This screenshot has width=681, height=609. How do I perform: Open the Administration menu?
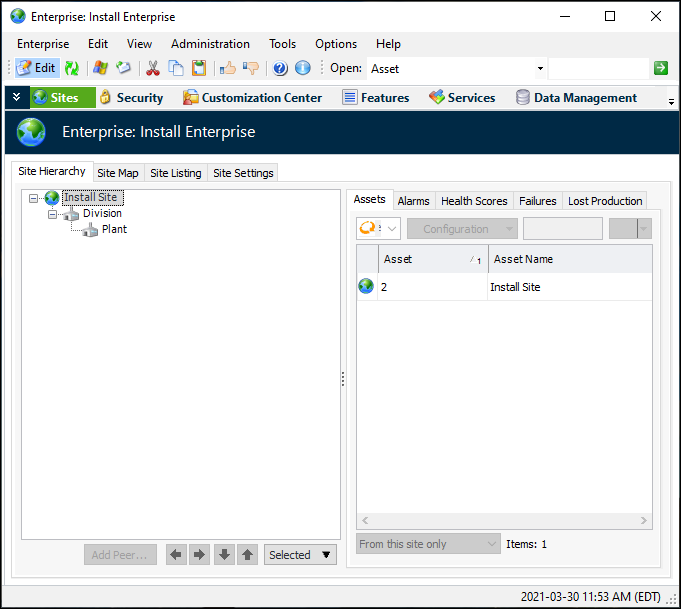(210, 44)
